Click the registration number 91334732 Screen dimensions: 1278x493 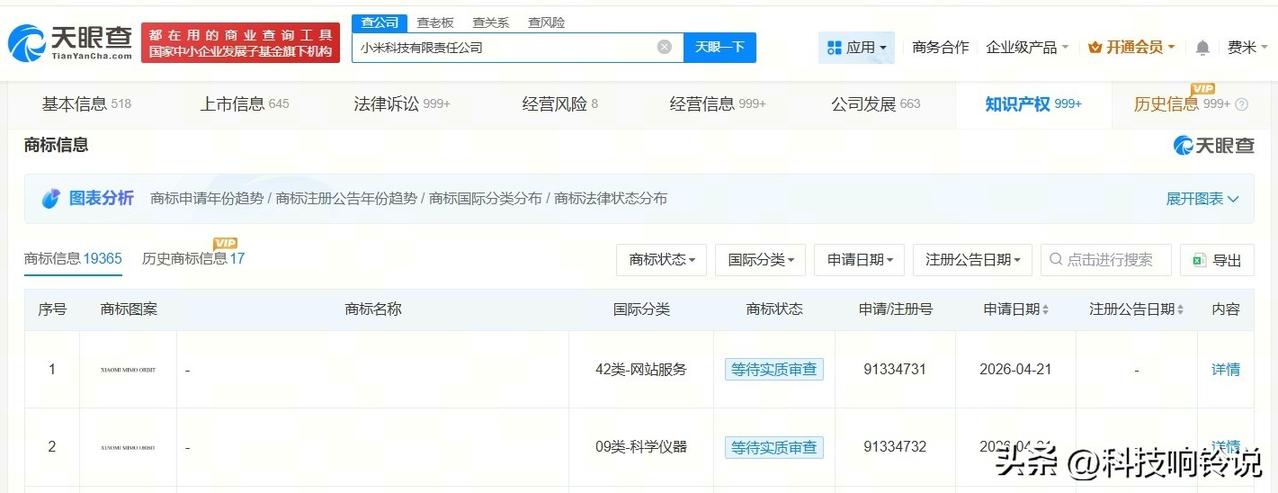click(x=895, y=447)
